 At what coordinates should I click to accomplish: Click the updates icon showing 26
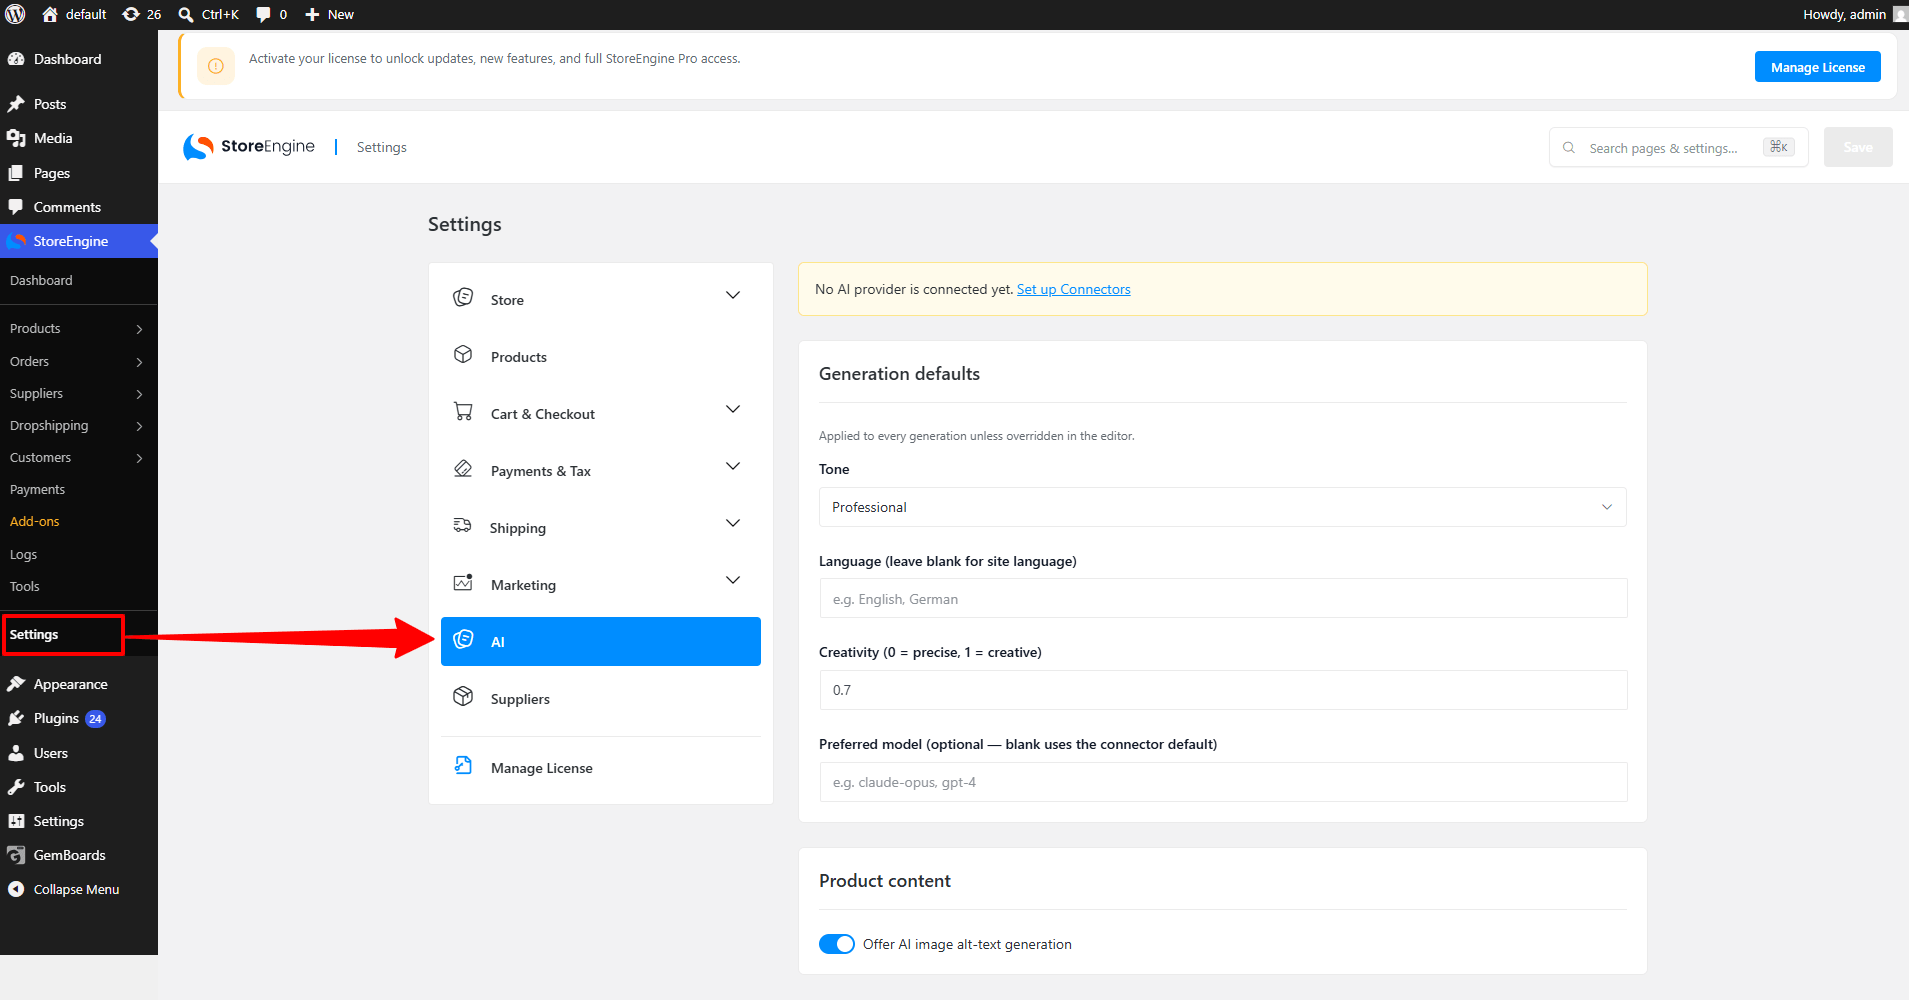tap(131, 14)
